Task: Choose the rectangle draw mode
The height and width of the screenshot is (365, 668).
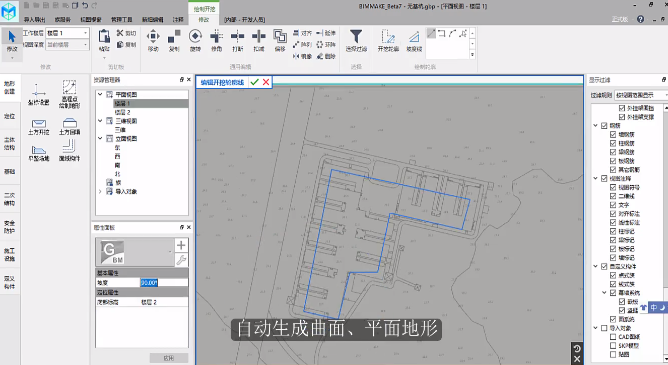Action: click(442, 33)
